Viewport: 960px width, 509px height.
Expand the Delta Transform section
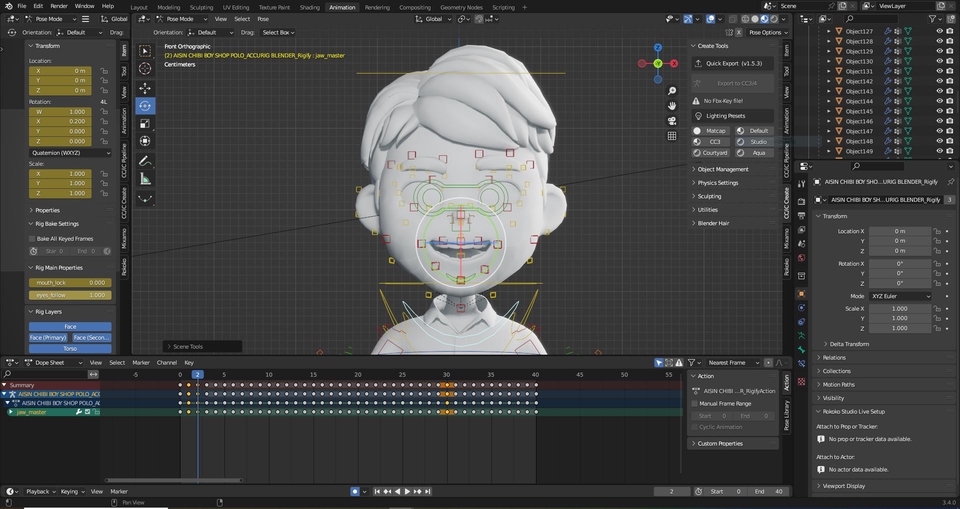(849, 344)
